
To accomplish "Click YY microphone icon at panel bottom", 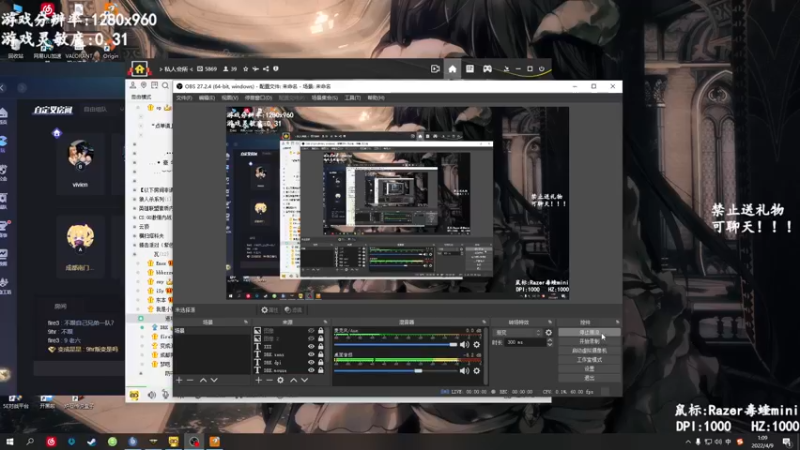I will click(x=165, y=394).
